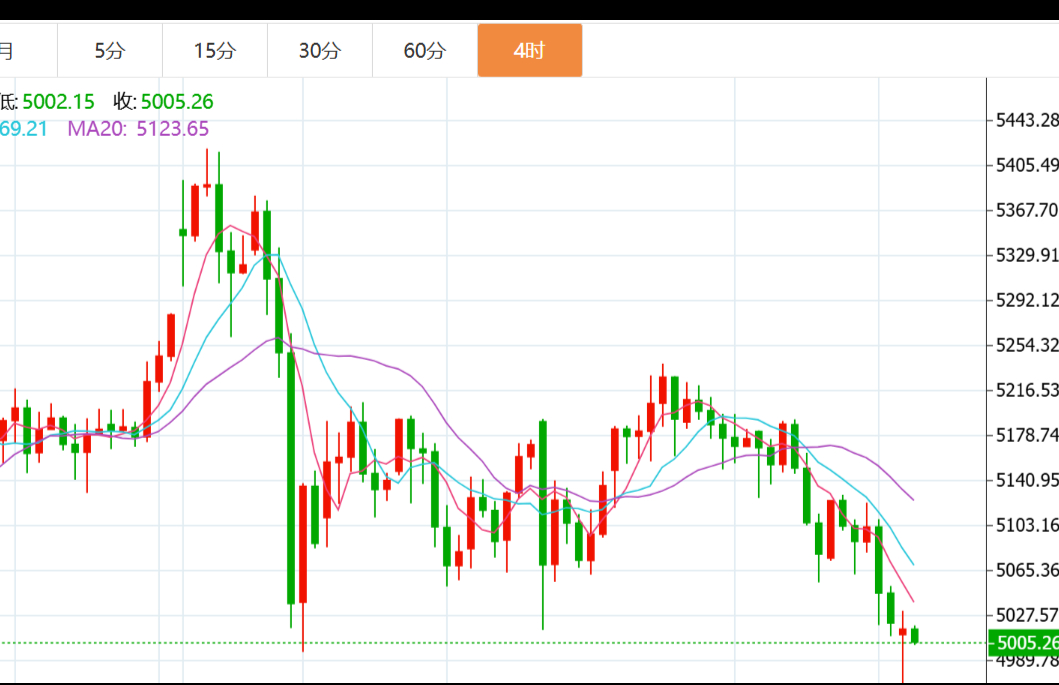Viewport: 1059px width, 685px height.
Task: Select the 15分 interval tab
Action: [215, 50]
